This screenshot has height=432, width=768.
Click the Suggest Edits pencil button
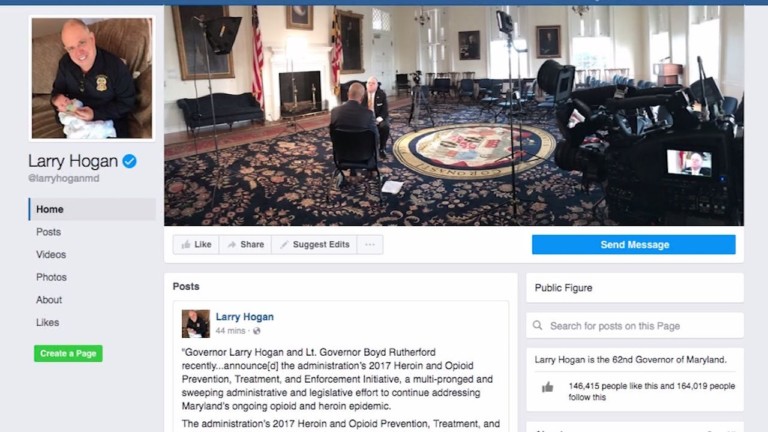point(314,244)
